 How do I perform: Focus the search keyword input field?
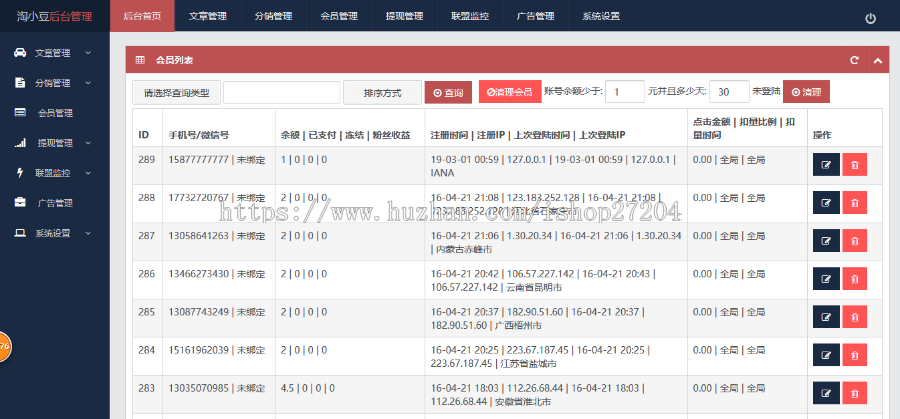[282, 92]
